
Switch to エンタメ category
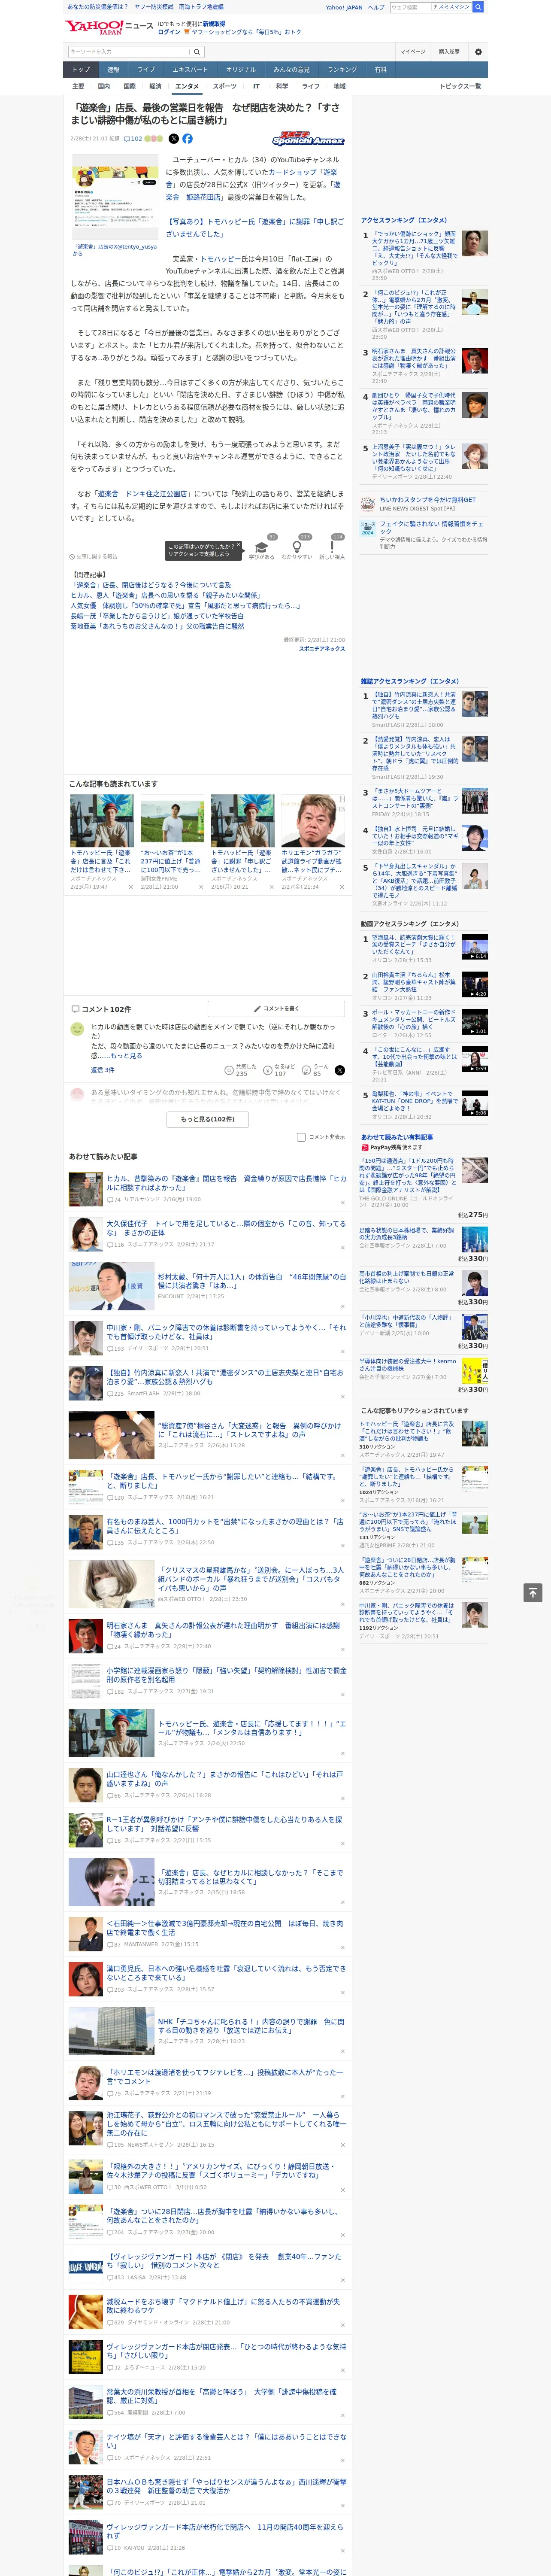[187, 86]
